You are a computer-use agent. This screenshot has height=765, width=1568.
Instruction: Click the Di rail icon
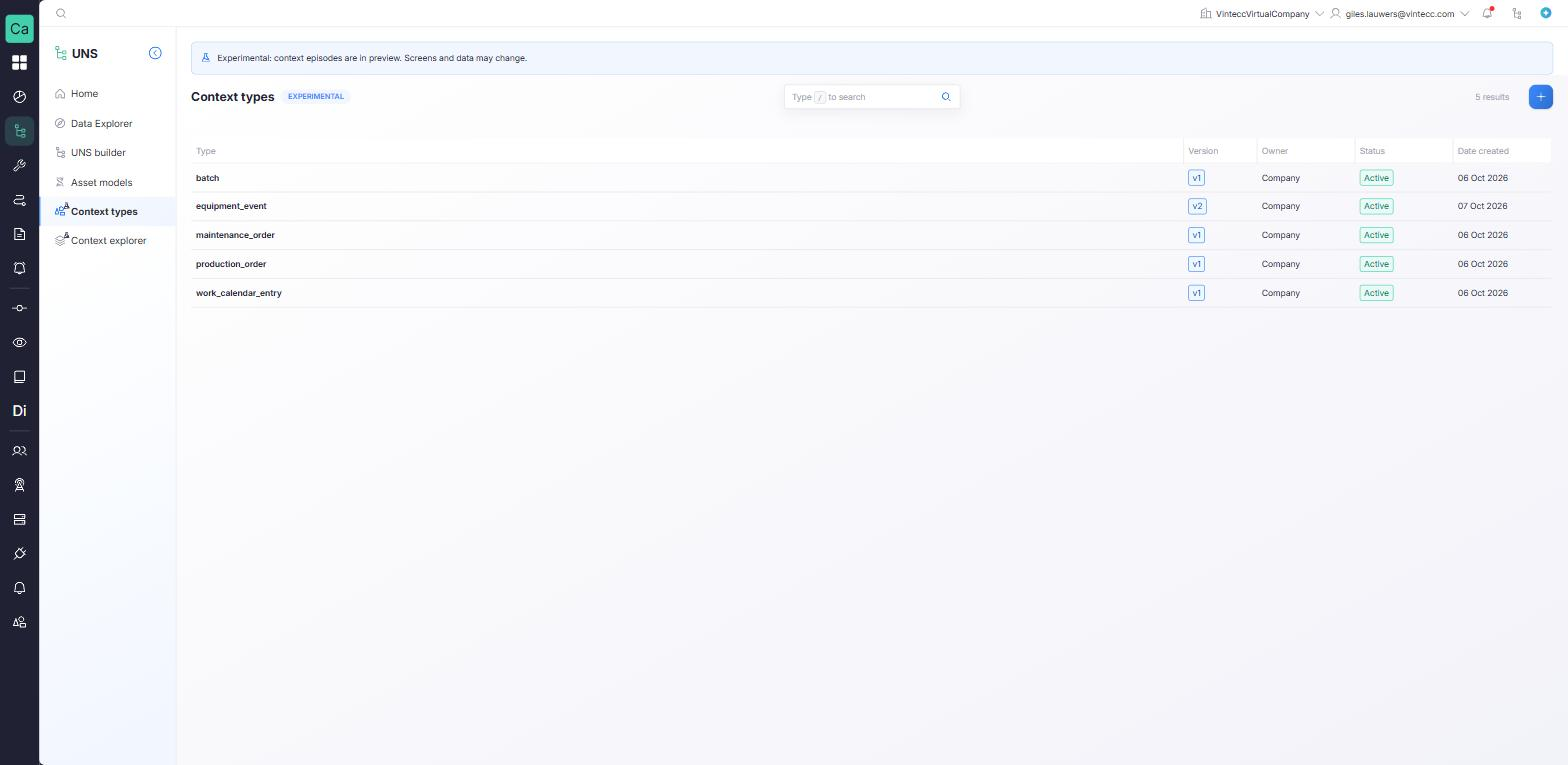pyautogui.click(x=19, y=411)
